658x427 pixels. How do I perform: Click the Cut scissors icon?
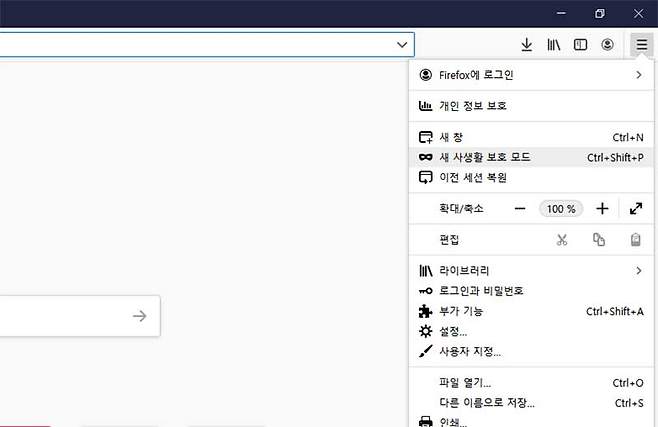click(x=562, y=240)
